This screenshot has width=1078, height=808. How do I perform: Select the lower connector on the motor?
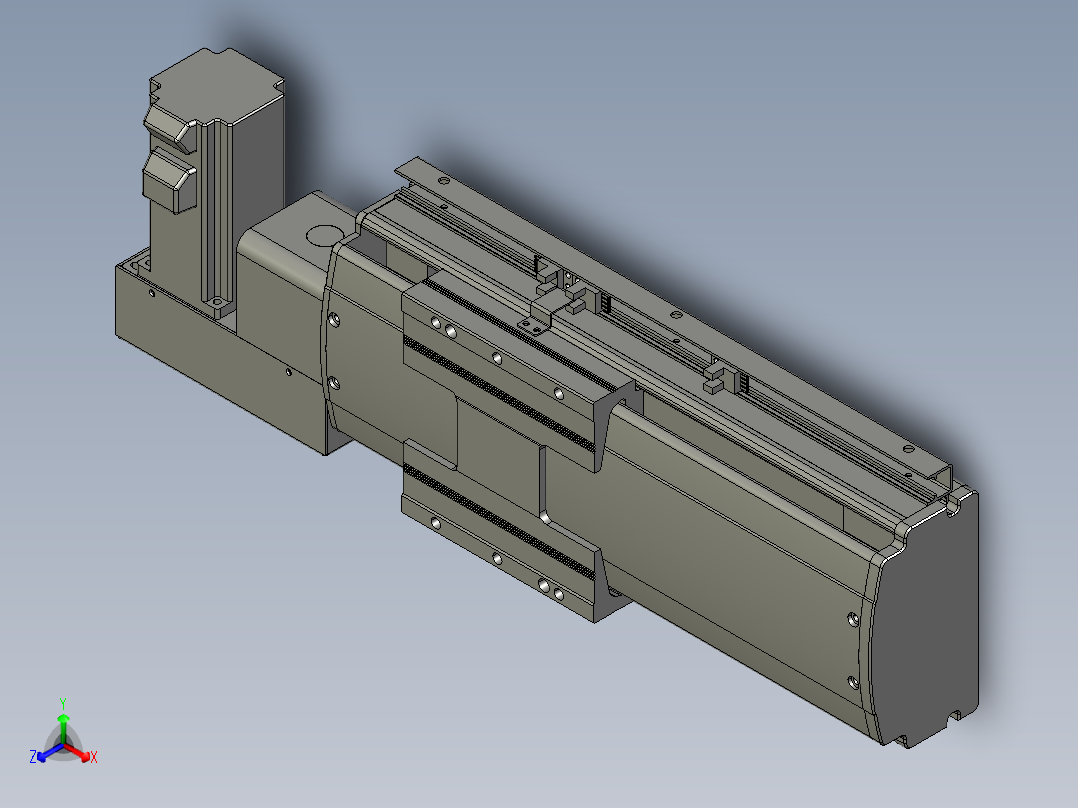pyautogui.click(x=168, y=180)
